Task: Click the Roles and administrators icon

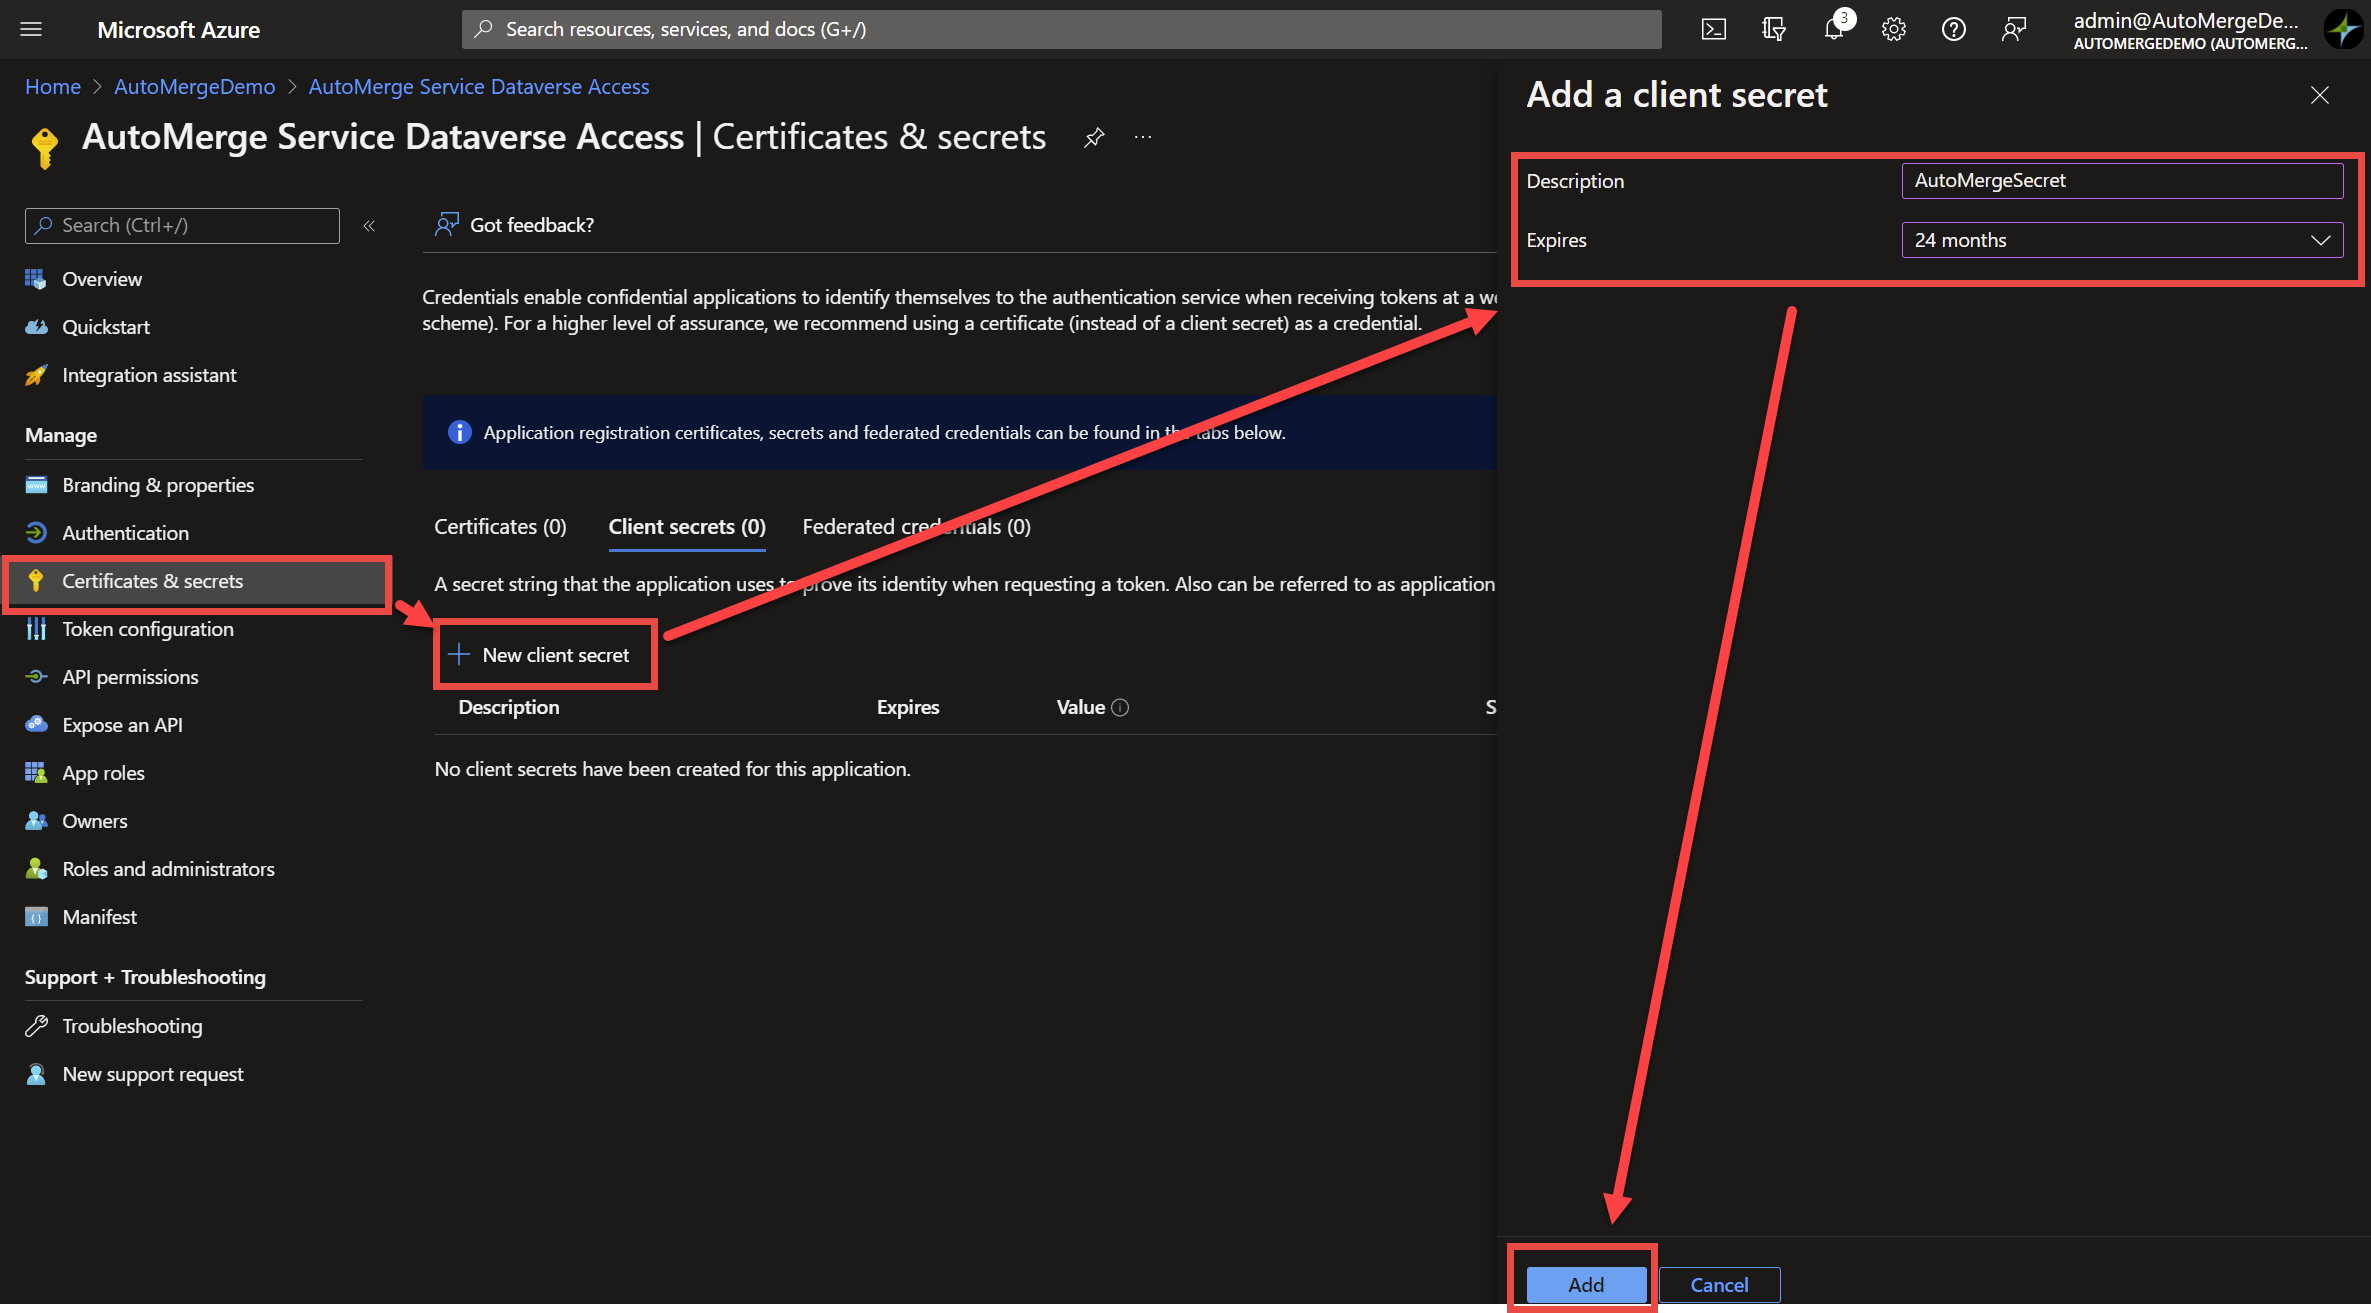Action: (36, 869)
